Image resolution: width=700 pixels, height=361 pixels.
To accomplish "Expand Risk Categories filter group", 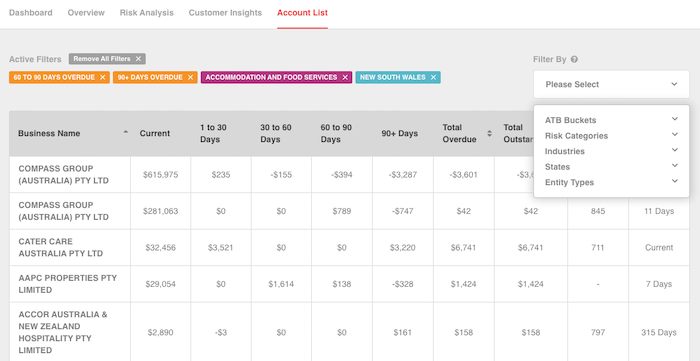I will coord(675,135).
